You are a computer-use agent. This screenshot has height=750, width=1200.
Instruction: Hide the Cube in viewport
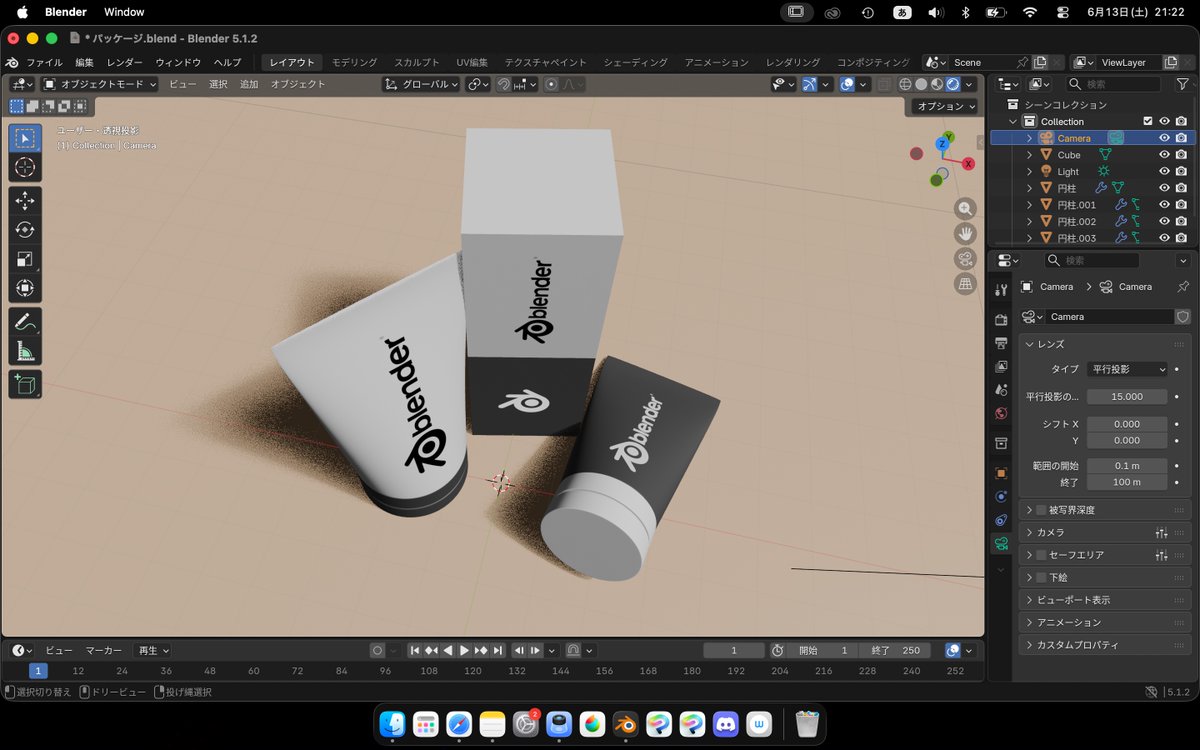click(x=1164, y=155)
